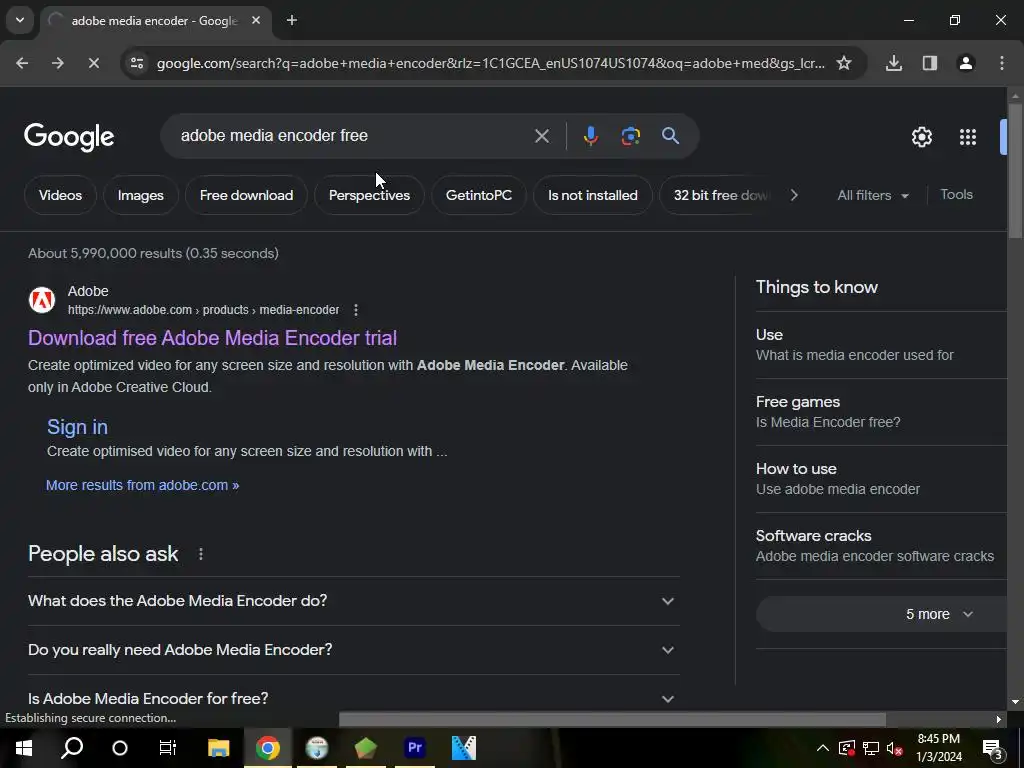Click the taskbar clock and date

(939, 748)
